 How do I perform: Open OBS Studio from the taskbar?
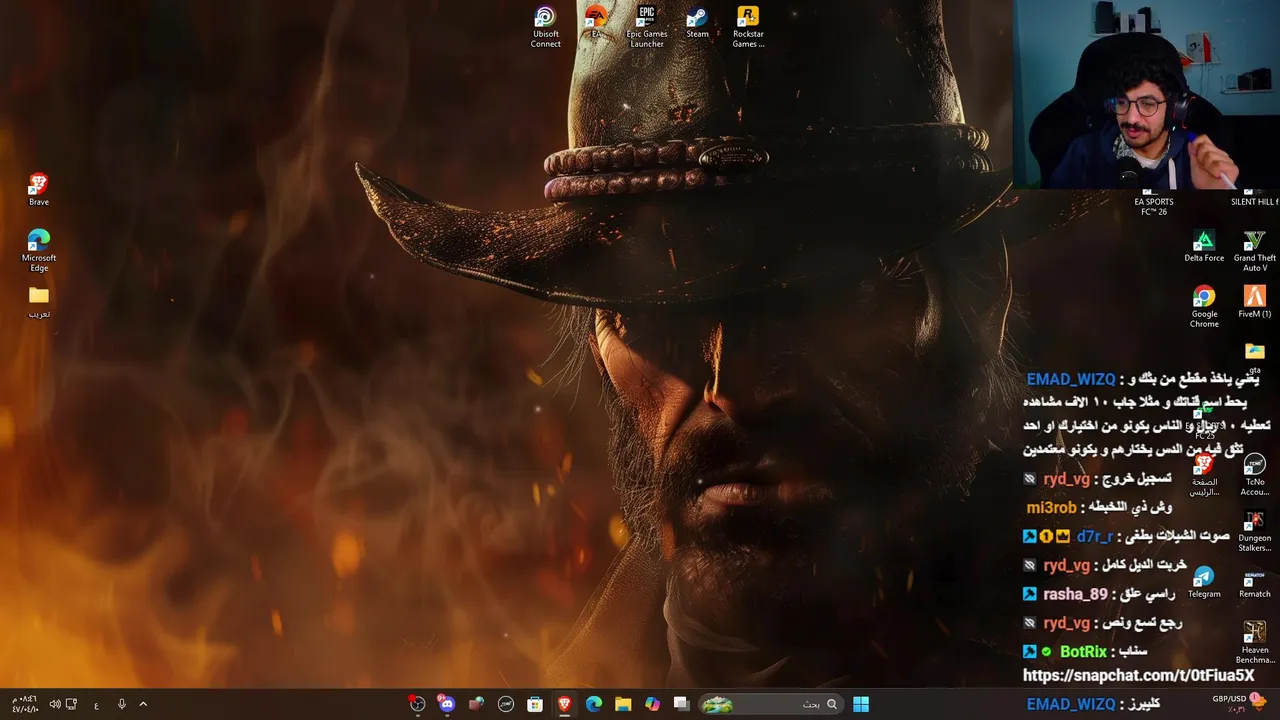(x=417, y=704)
